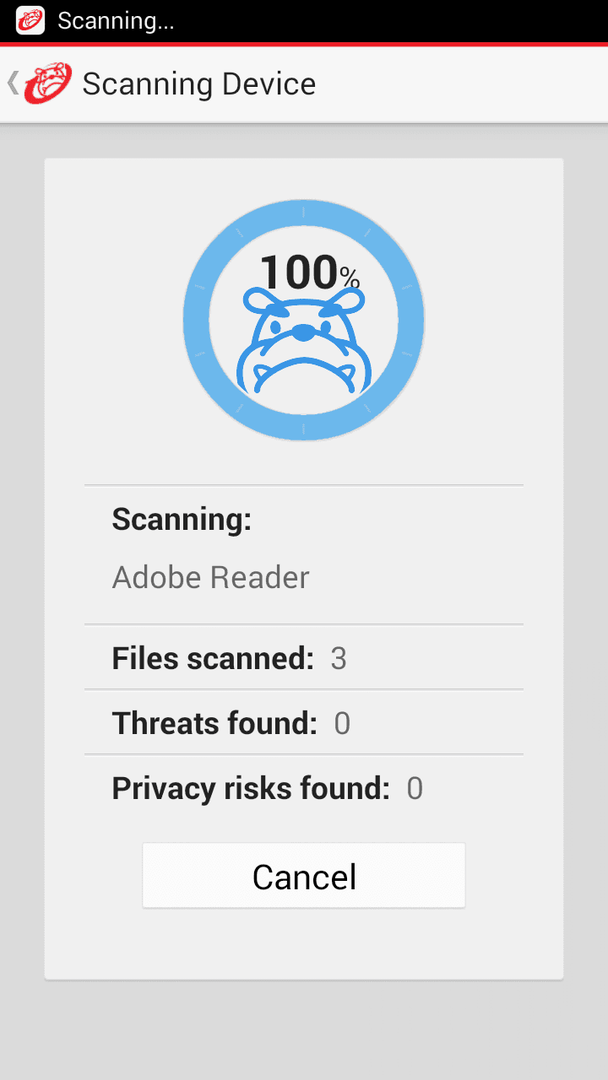Tap the Privacy risks found label
The width and height of the screenshot is (608, 1080).
tap(251, 789)
